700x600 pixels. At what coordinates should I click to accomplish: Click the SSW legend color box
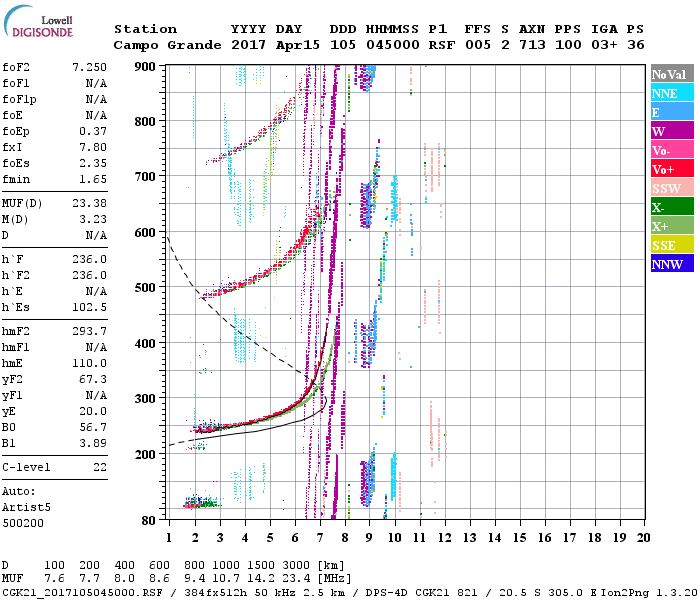tap(667, 189)
